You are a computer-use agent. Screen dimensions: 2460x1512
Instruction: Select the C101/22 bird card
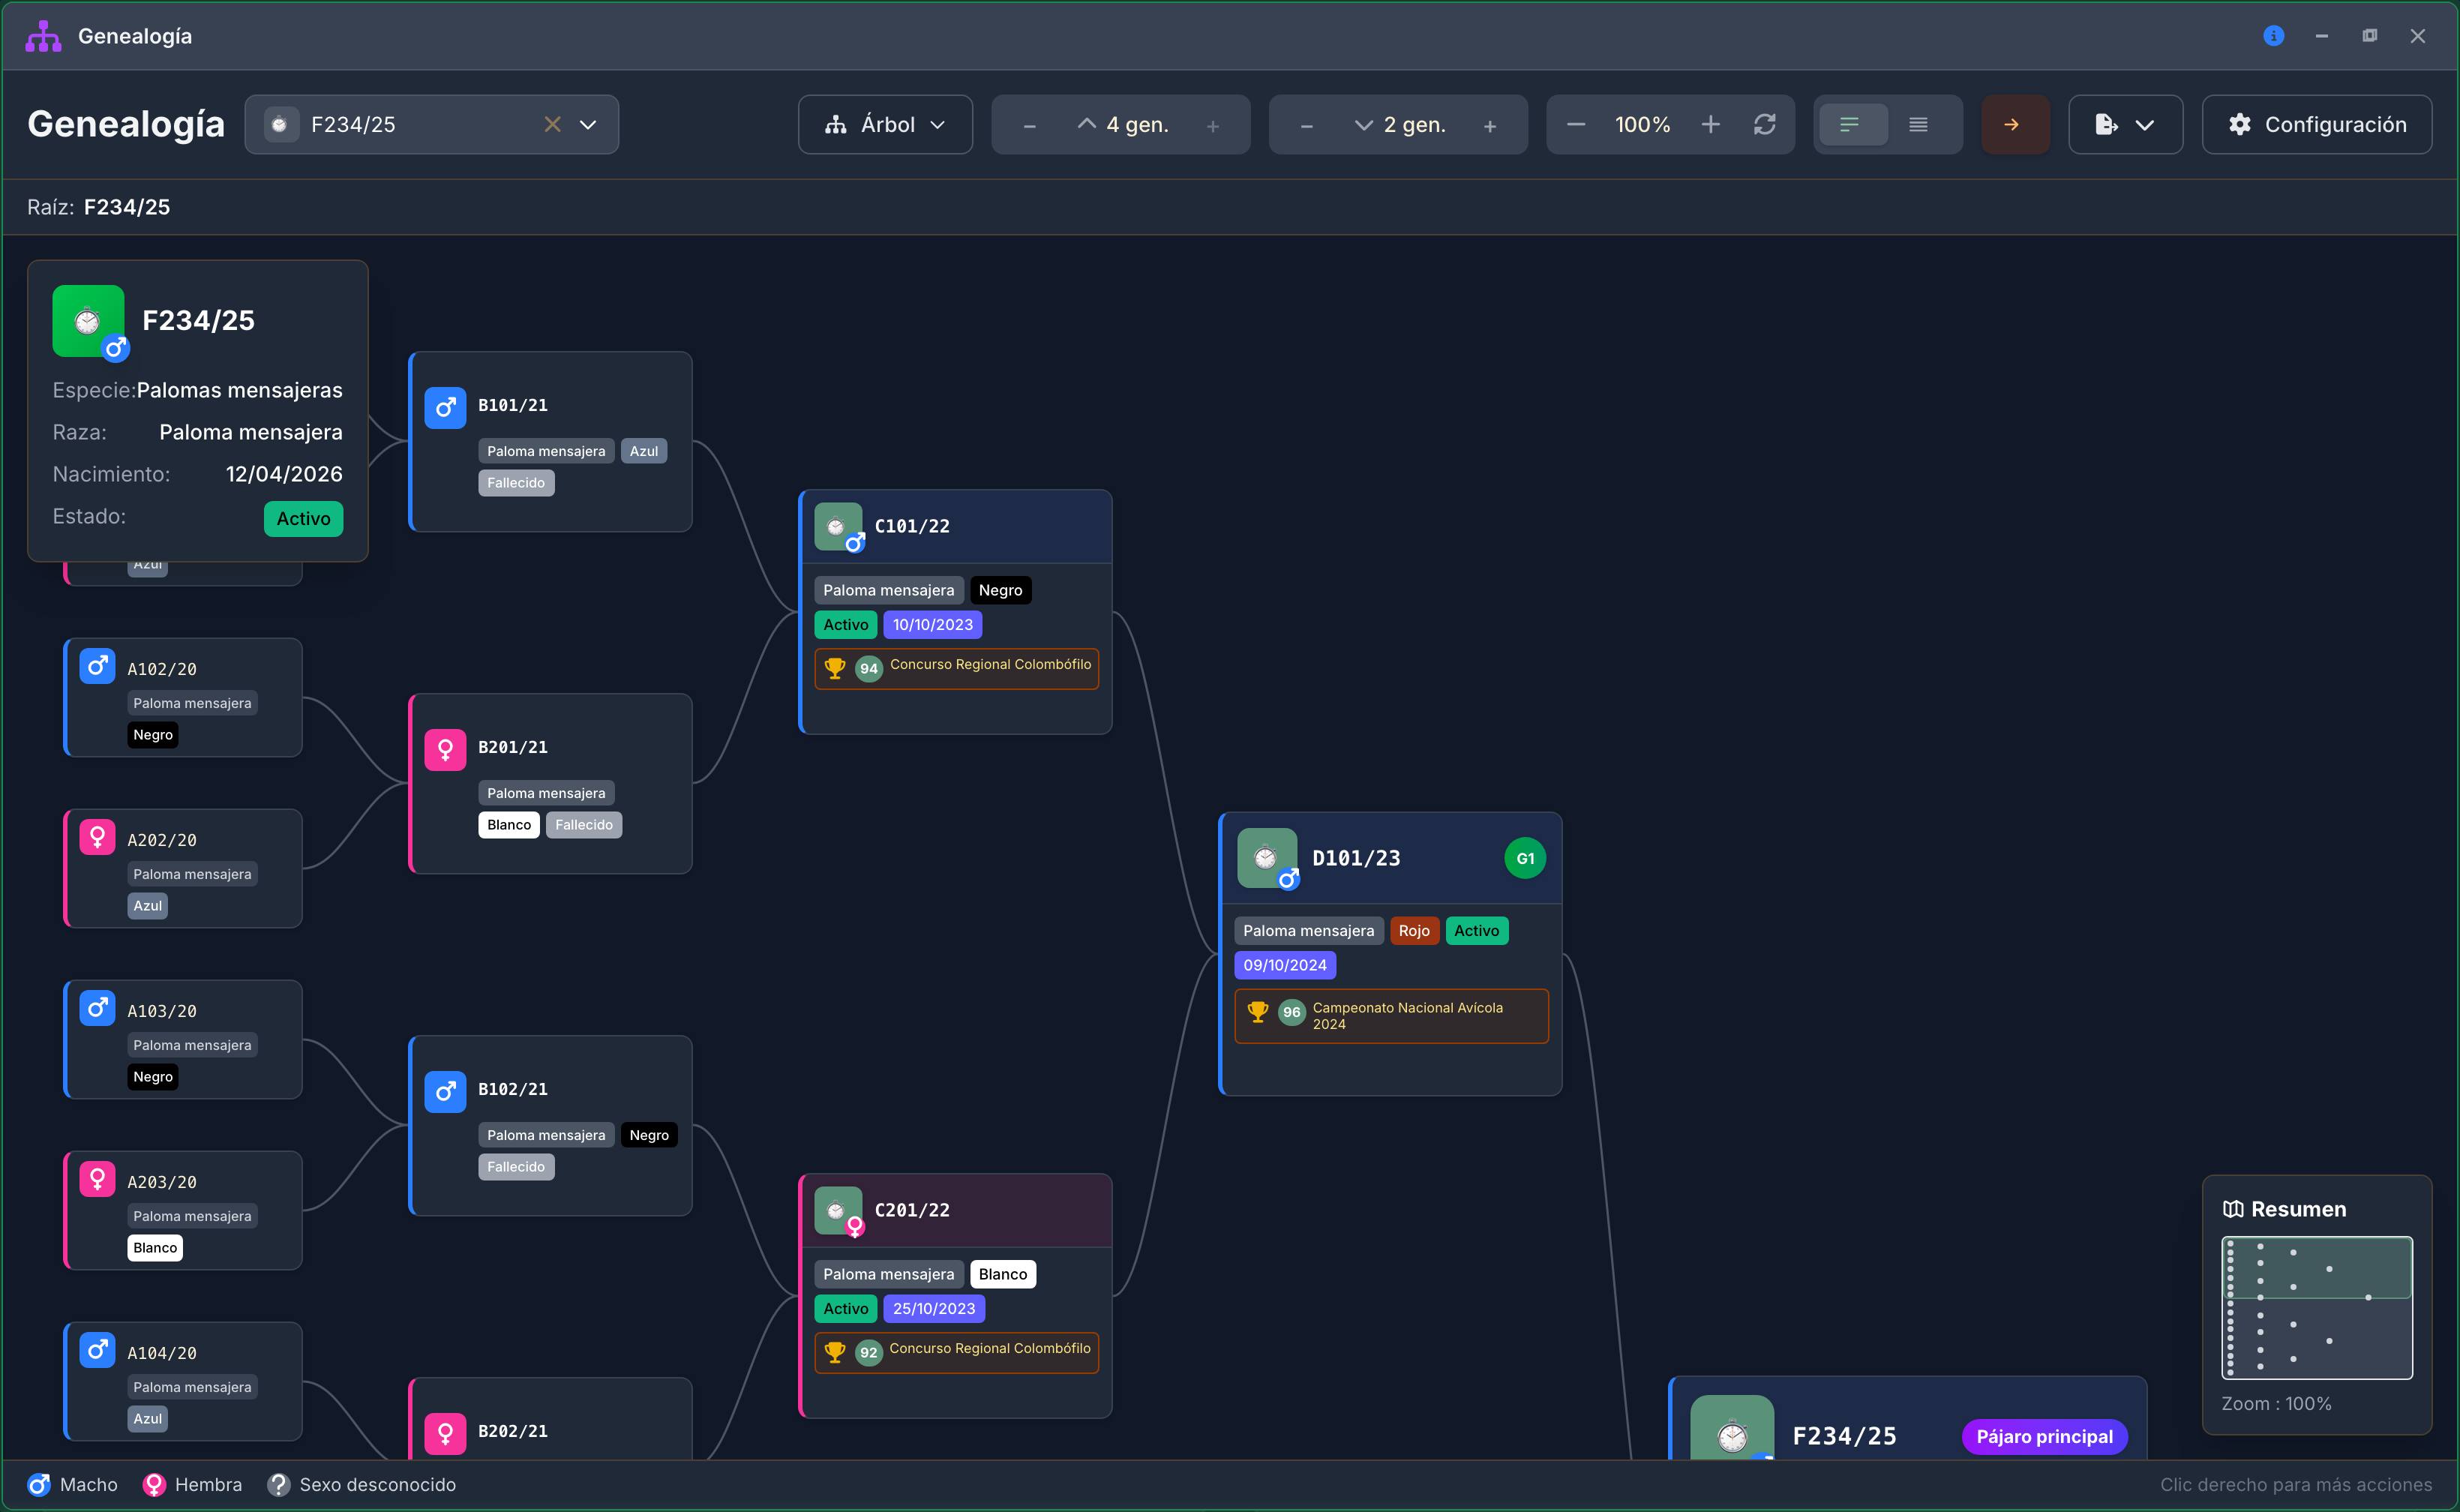(x=955, y=612)
